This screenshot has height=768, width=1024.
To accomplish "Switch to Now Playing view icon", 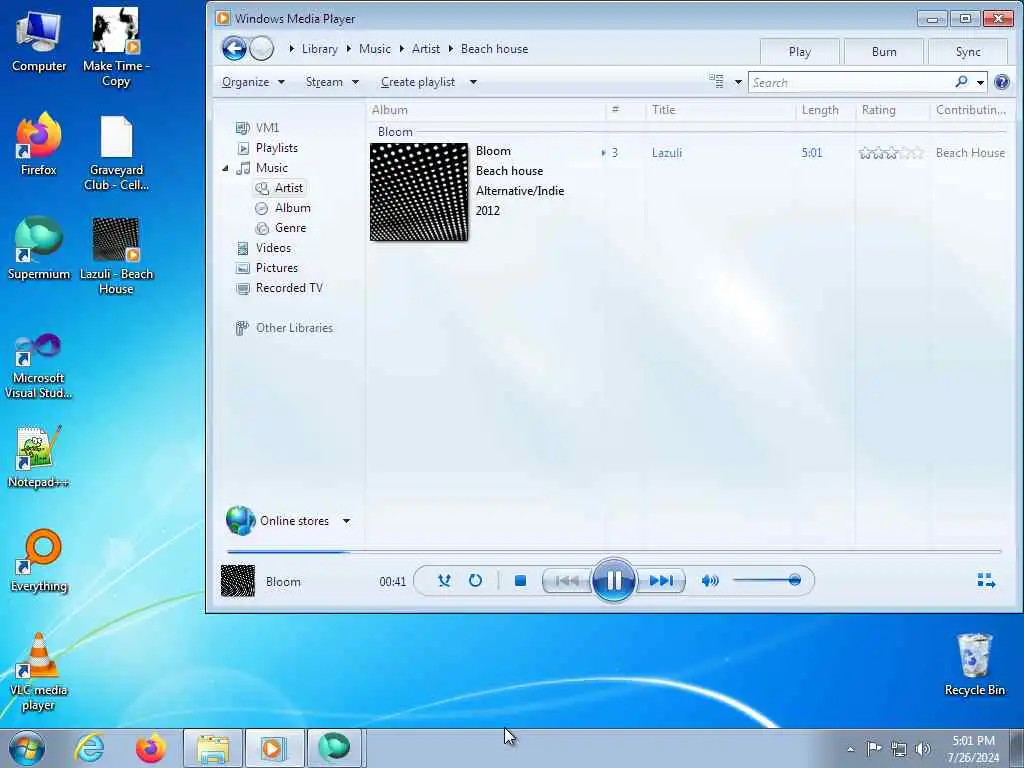I will coord(986,581).
